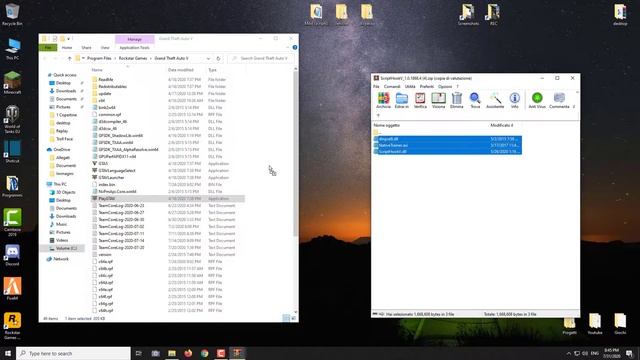Select the Rockstar Games launcher desktop icon
Viewport: 640px width, 360px height.
[12, 326]
